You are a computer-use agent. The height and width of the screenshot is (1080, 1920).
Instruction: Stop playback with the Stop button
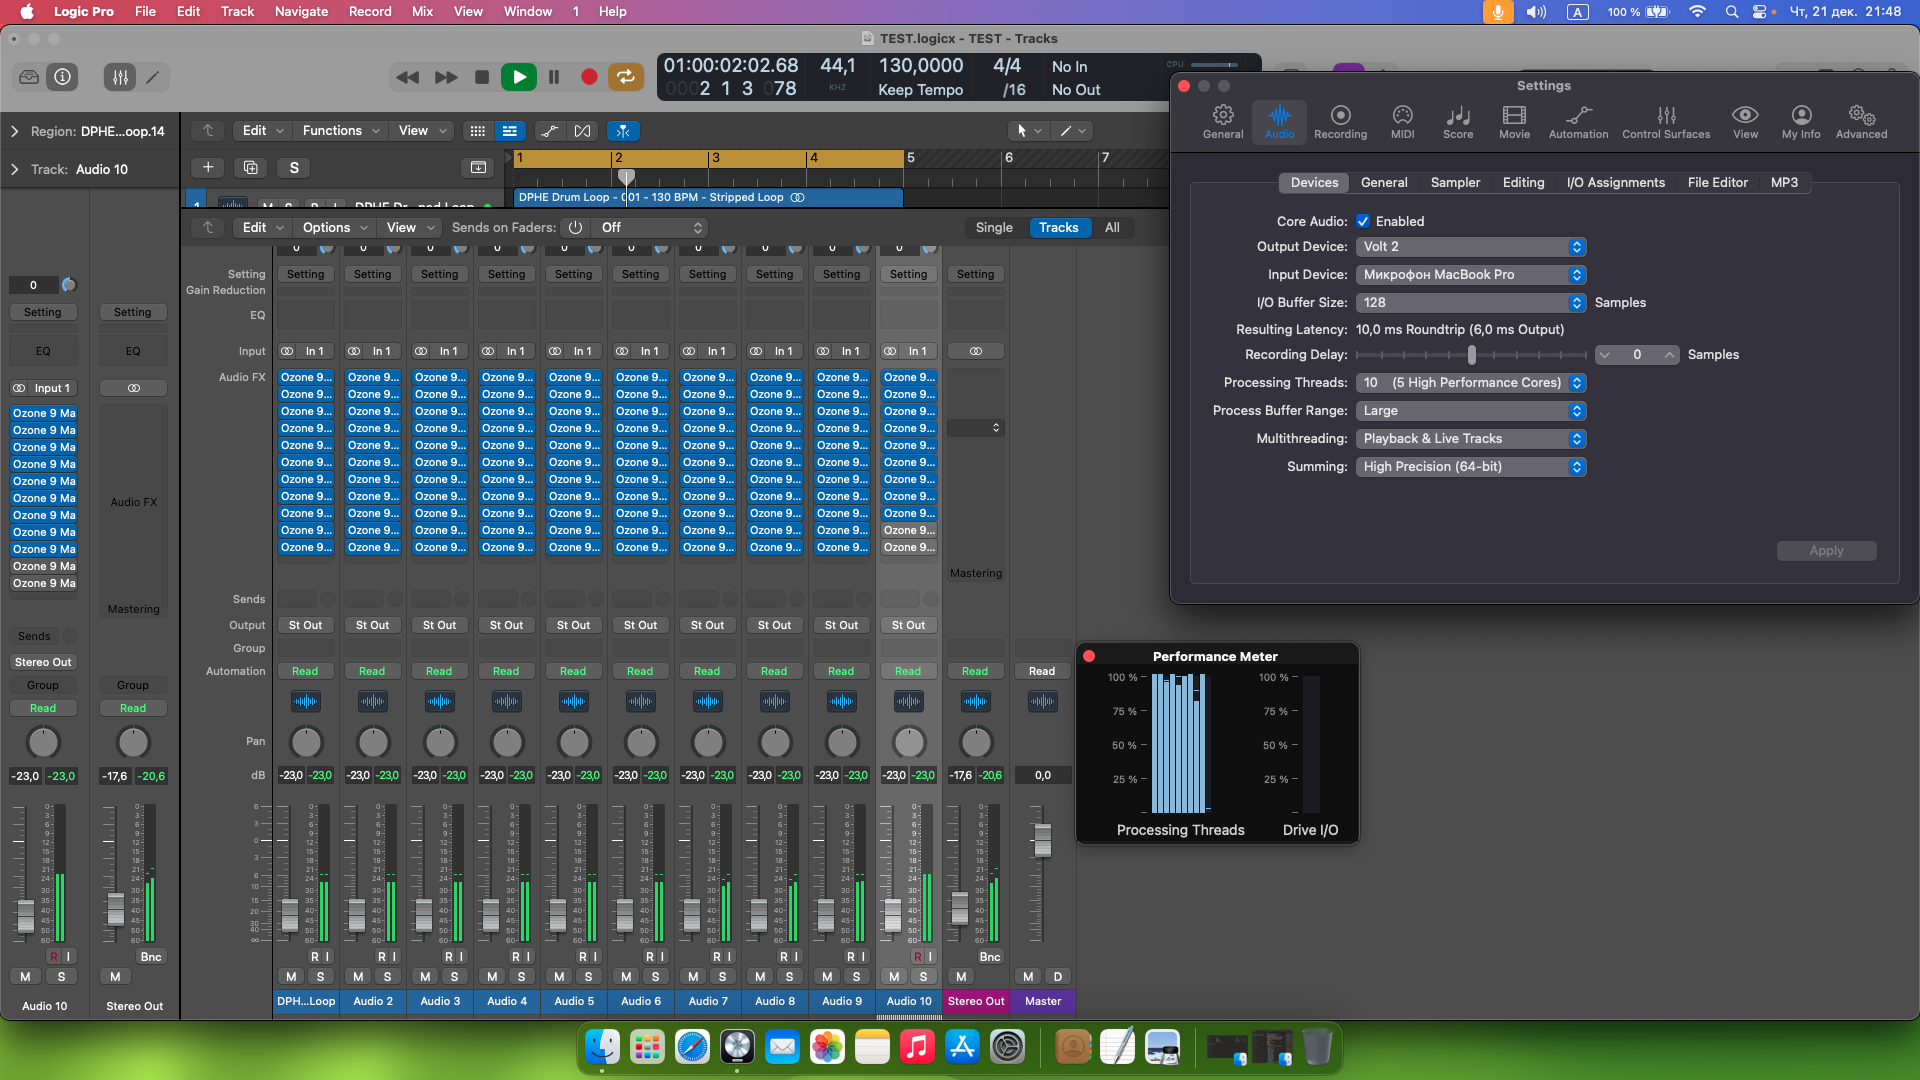click(482, 77)
